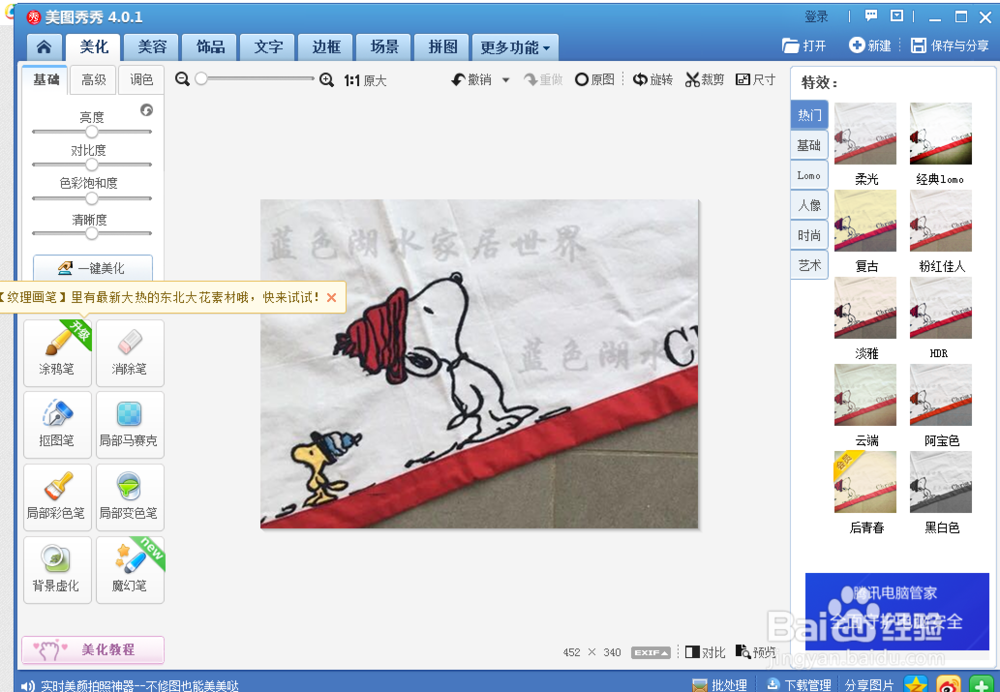Select the 抠图笔 cutout tool
Viewport: 1000px width, 692px height.
(57, 425)
